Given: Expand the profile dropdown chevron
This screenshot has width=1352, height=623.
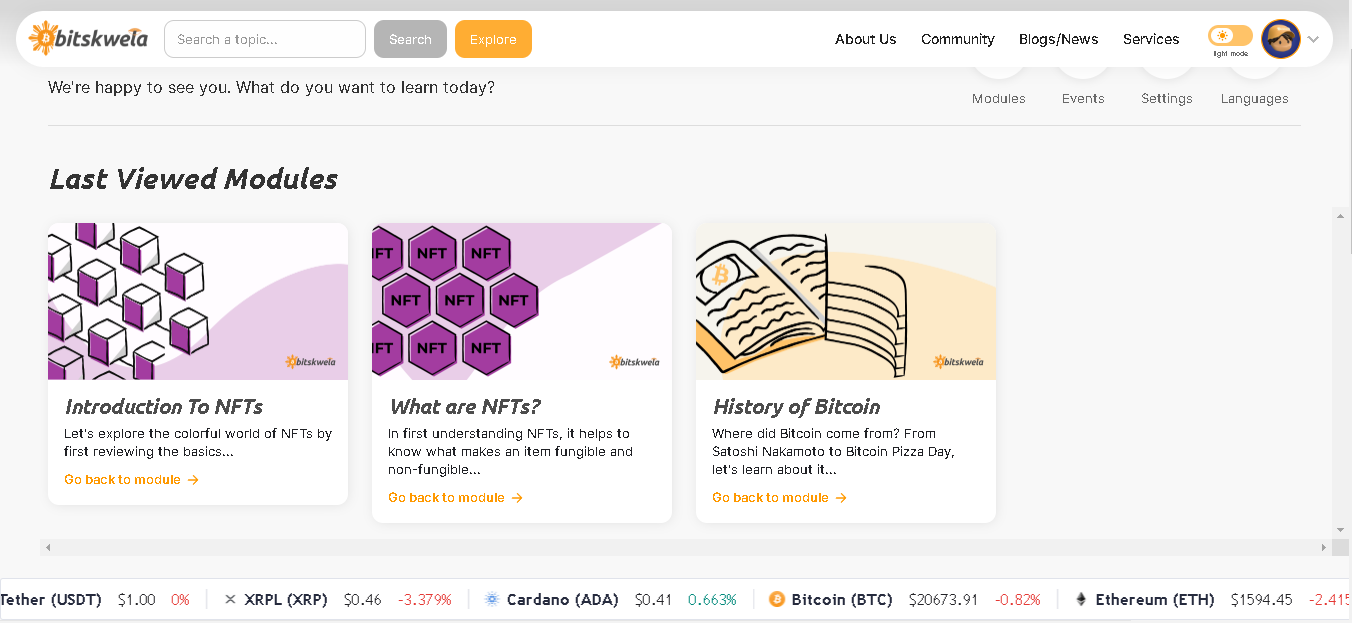Looking at the screenshot, I should tap(1314, 40).
